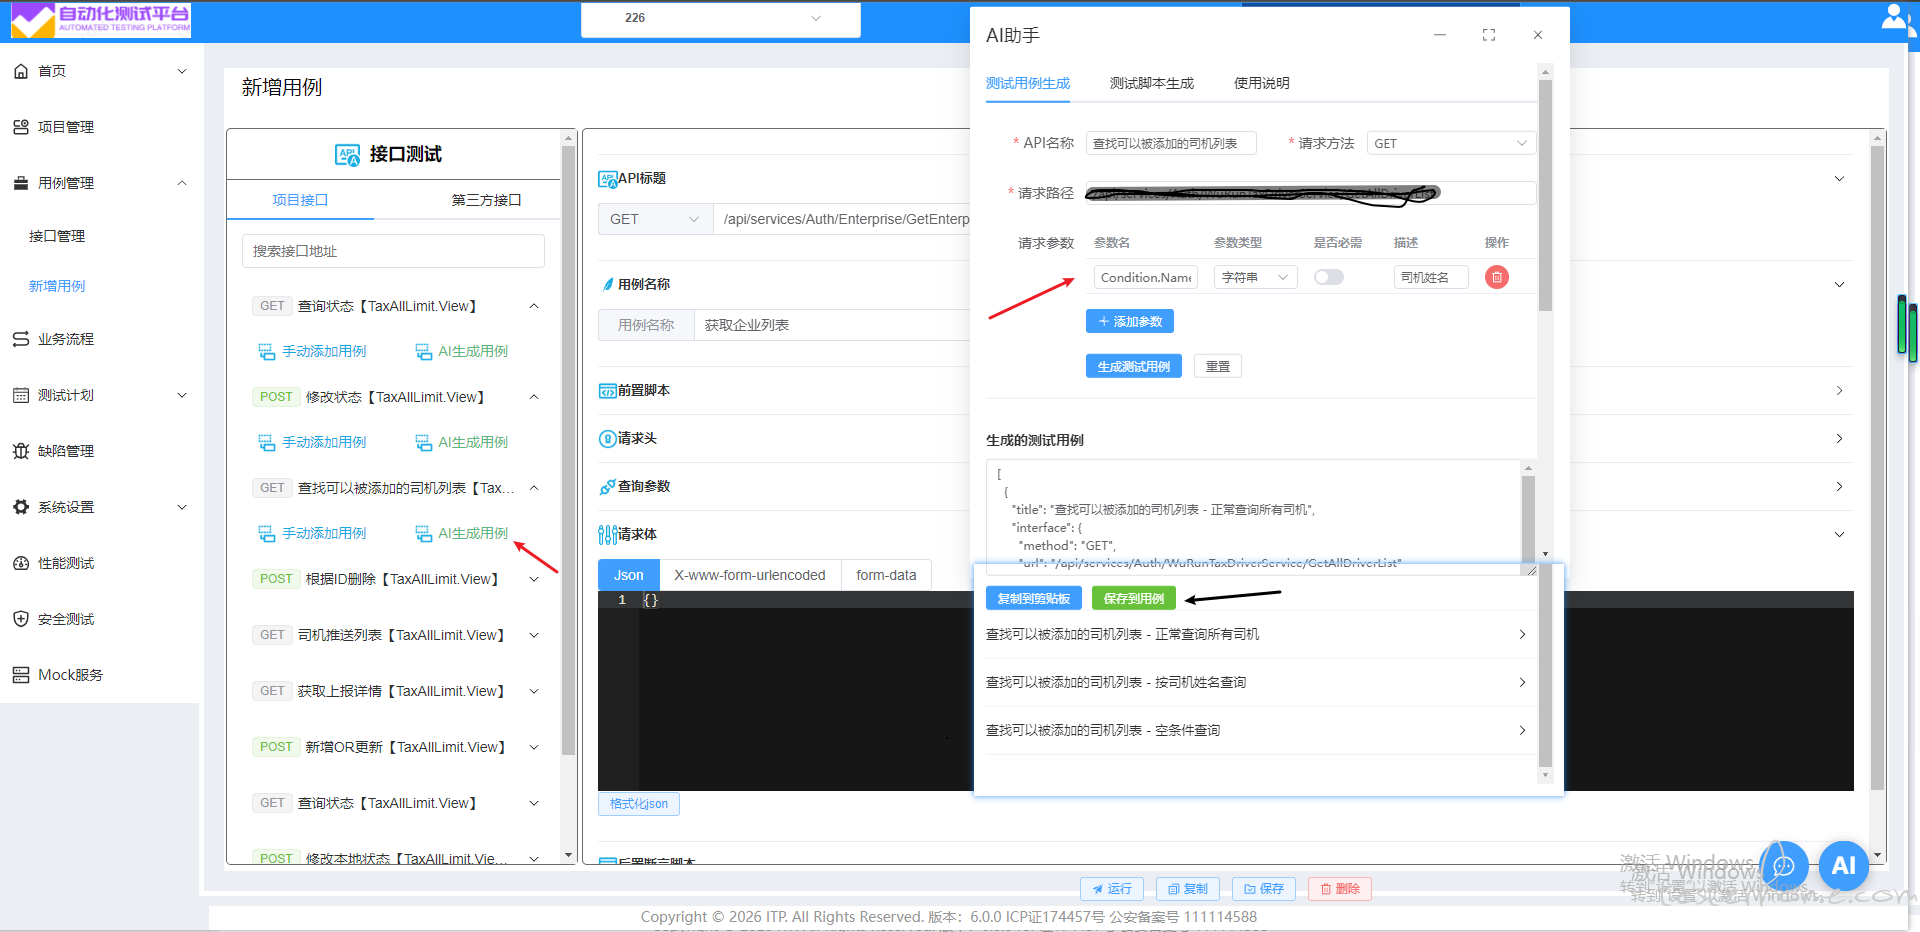Open the 字符串 parameter type dropdown

[1255, 277]
